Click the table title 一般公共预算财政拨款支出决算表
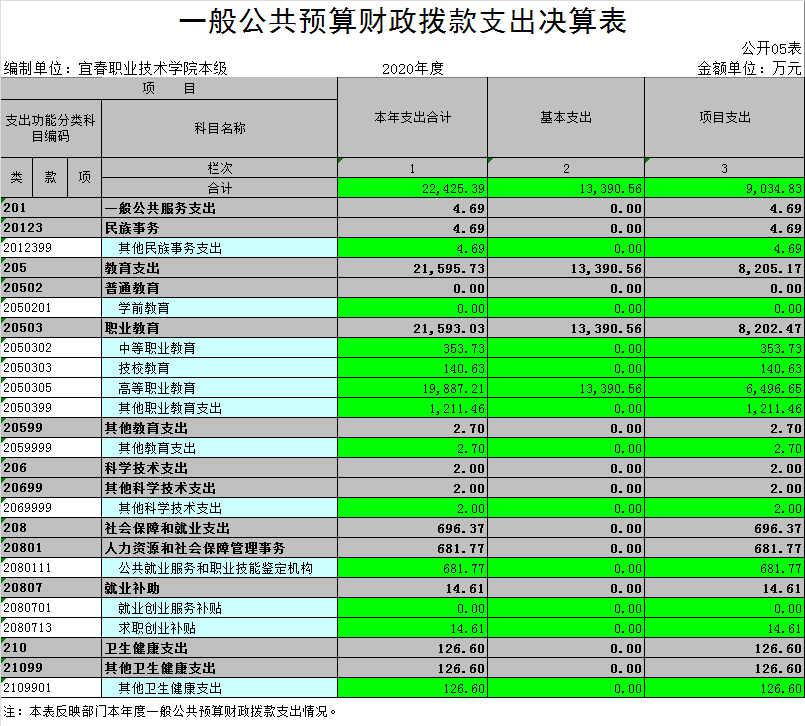The width and height of the screenshot is (805, 726). pos(402,22)
